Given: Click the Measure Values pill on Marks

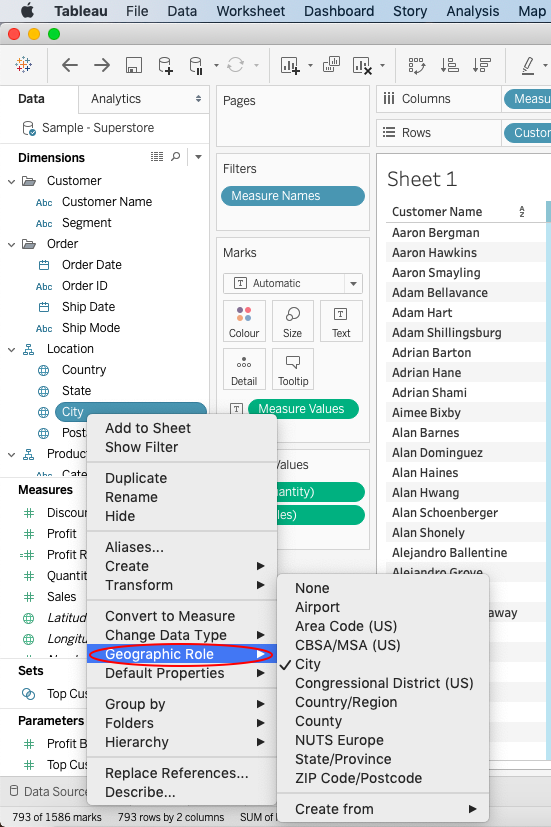Looking at the screenshot, I should [x=303, y=409].
